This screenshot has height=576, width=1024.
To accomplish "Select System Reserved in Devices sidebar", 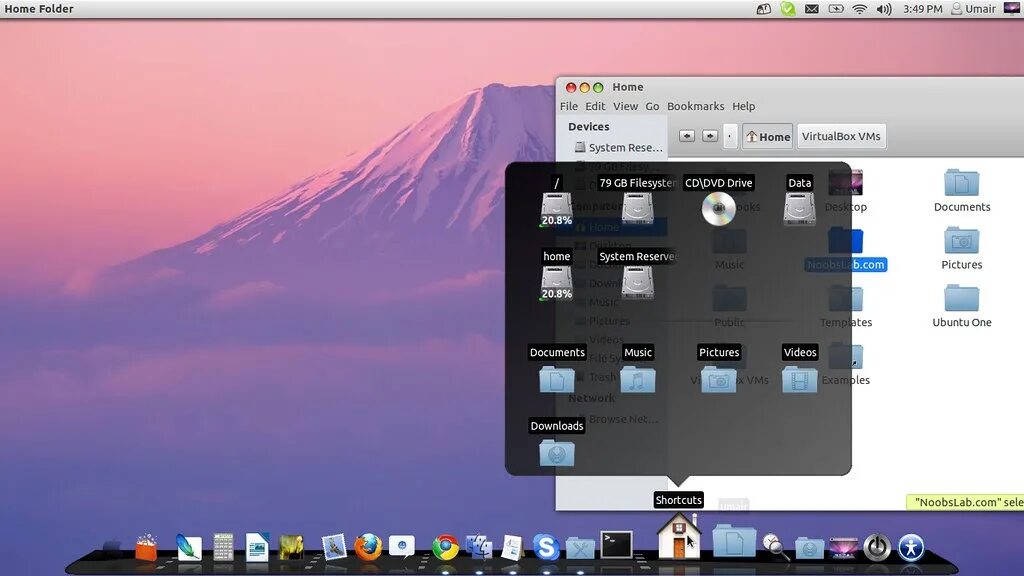I will point(618,148).
